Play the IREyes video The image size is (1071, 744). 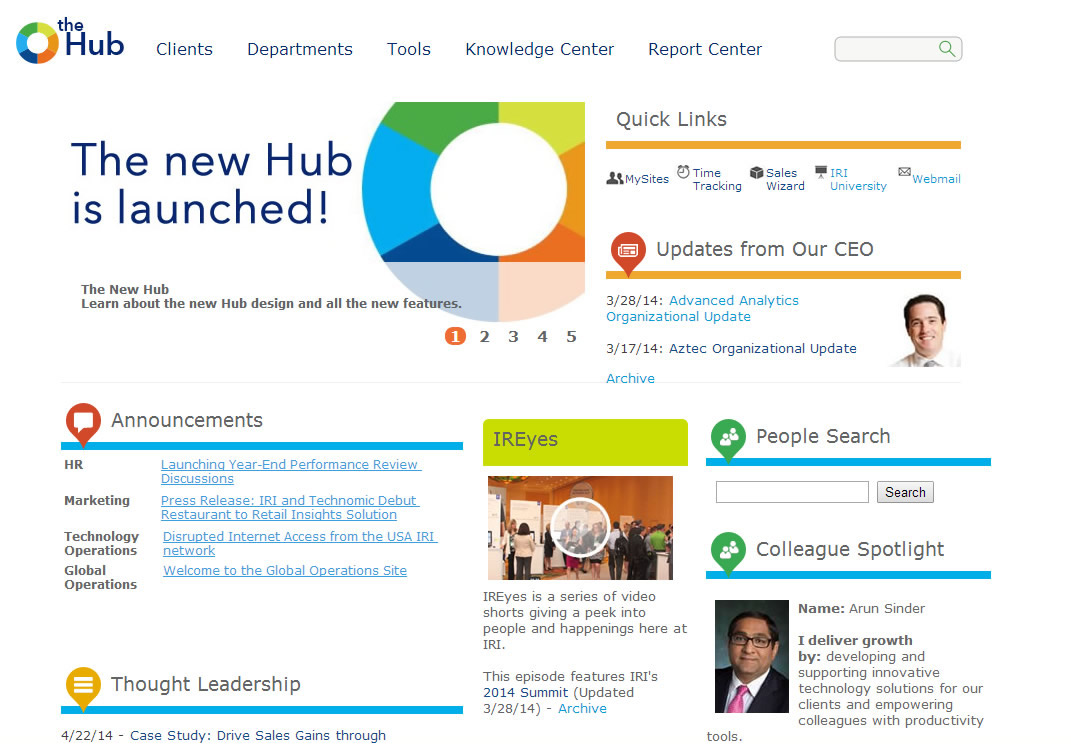pyautogui.click(x=580, y=527)
